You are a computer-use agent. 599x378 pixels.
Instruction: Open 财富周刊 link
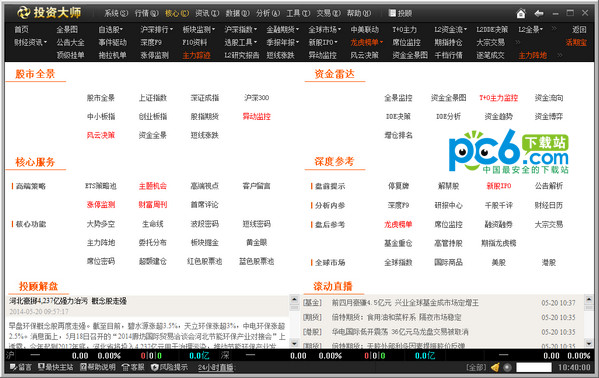153,204
